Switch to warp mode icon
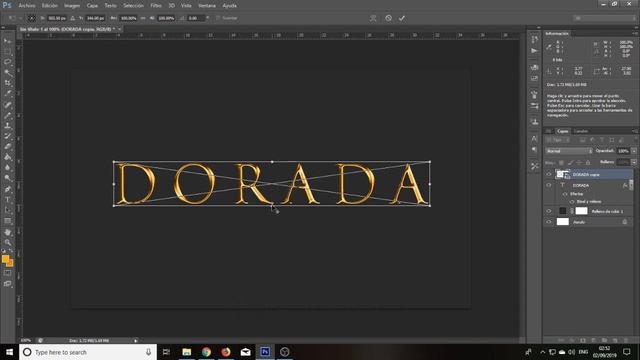The height and width of the screenshot is (360, 640). point(373,18)
